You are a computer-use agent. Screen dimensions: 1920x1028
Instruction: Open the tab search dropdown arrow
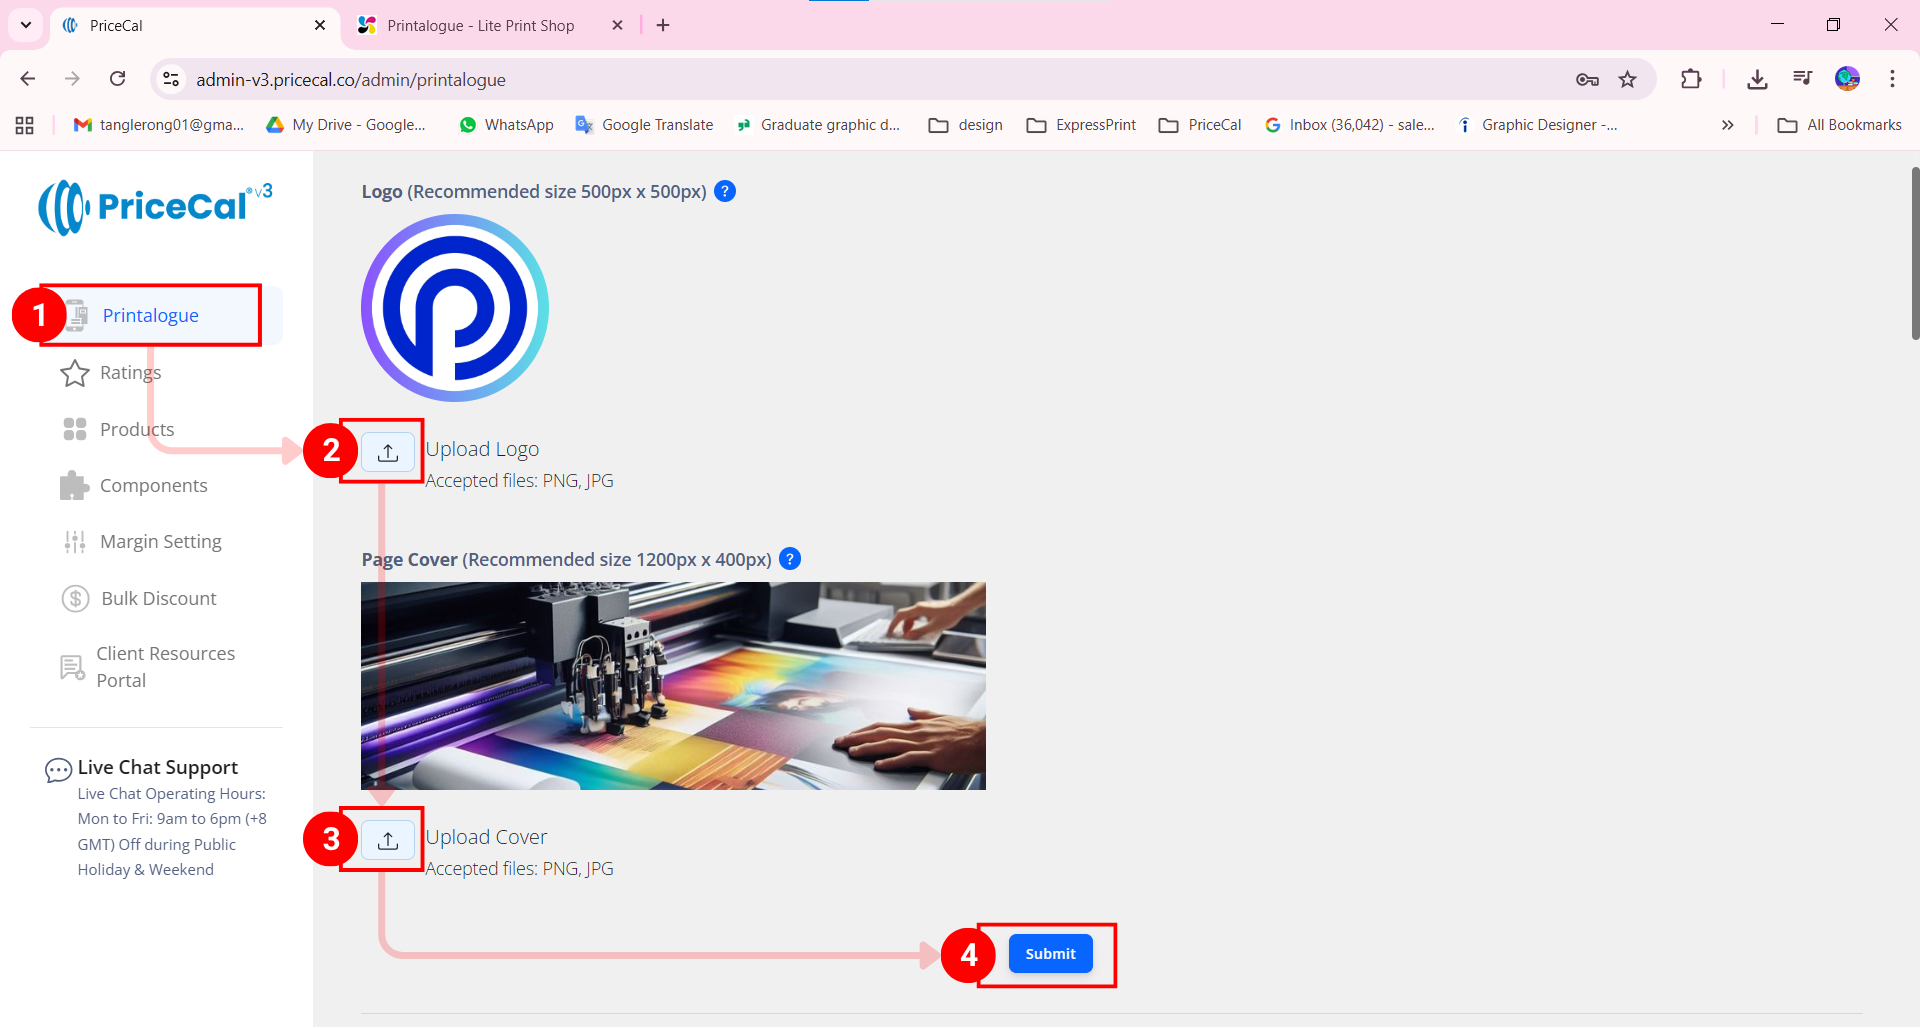pos(26,25)
